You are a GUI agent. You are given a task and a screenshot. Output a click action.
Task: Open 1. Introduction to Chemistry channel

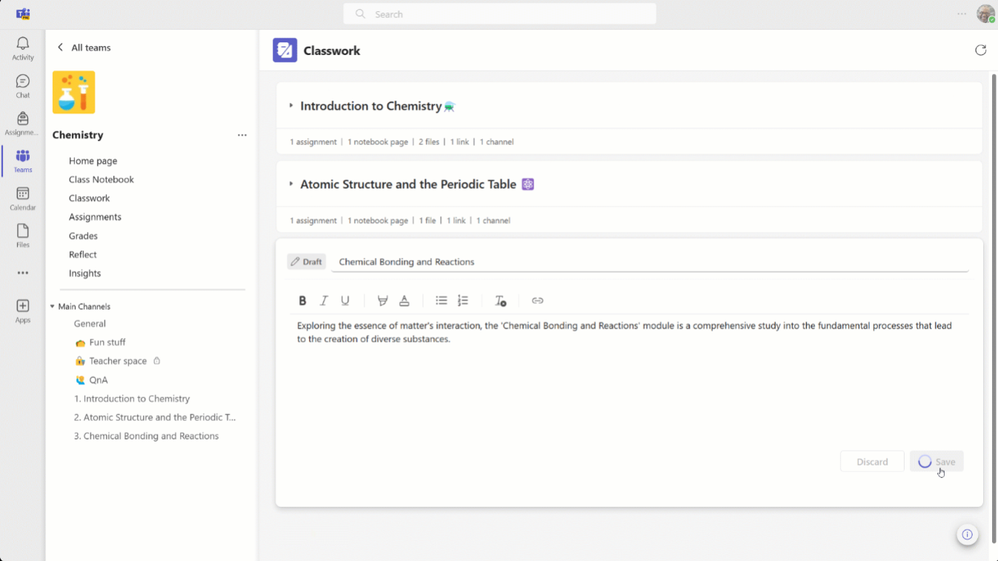pyautogui.click(x=132, y=399)
